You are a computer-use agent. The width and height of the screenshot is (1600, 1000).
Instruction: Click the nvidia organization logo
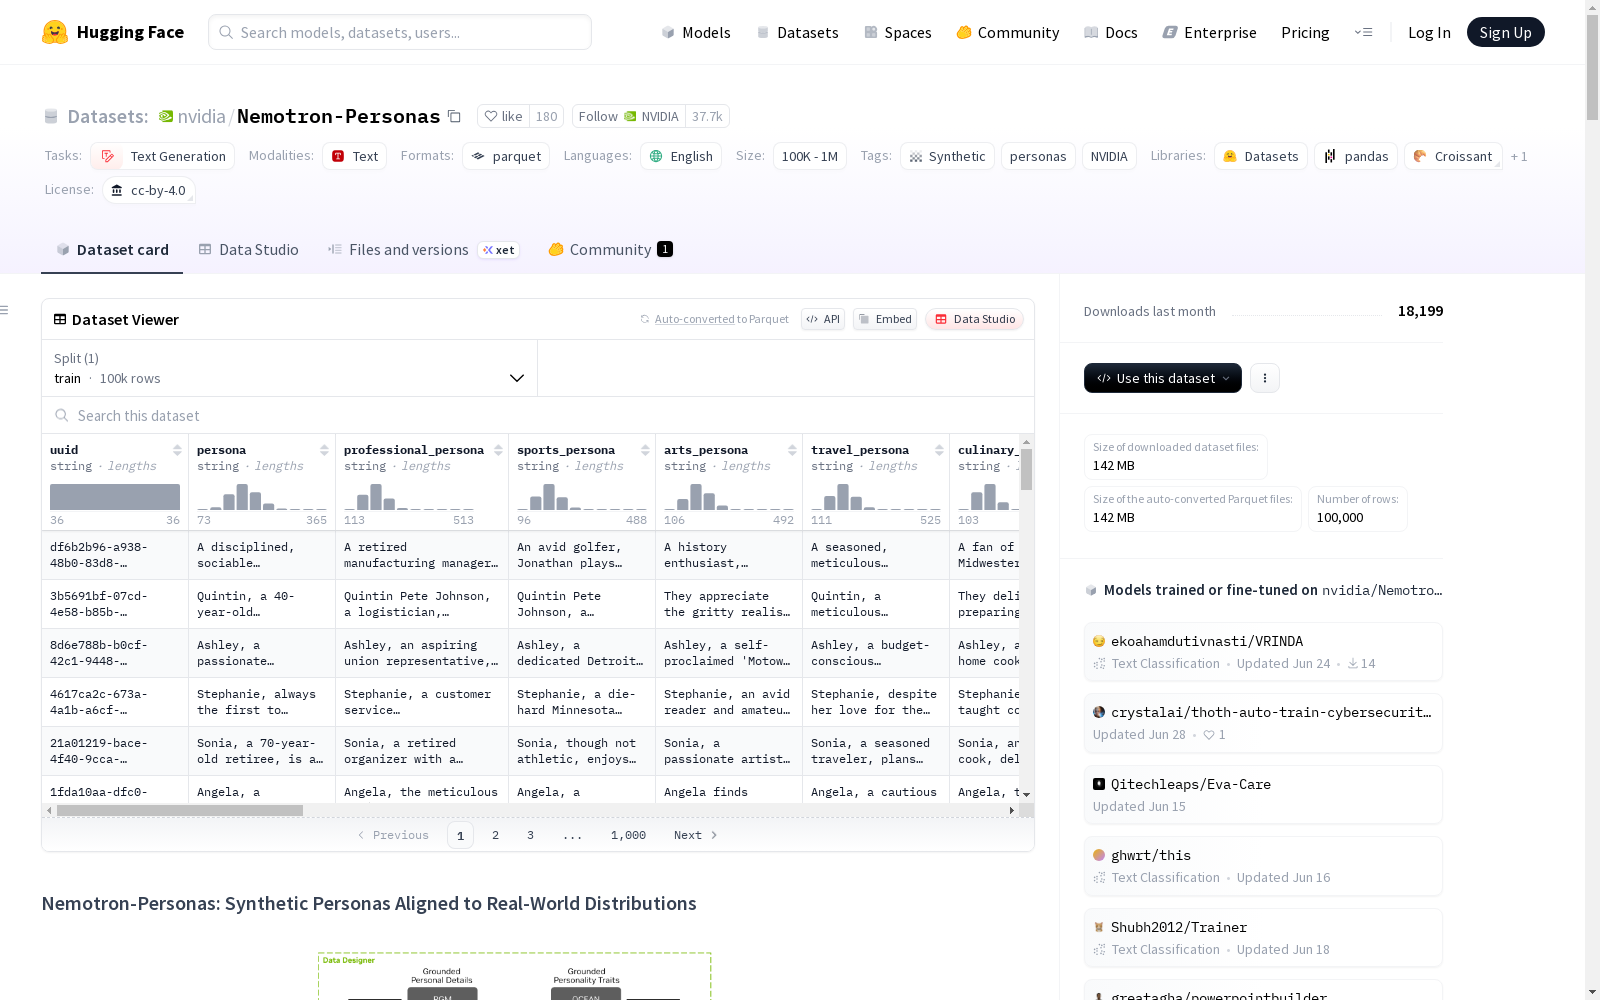166,116
